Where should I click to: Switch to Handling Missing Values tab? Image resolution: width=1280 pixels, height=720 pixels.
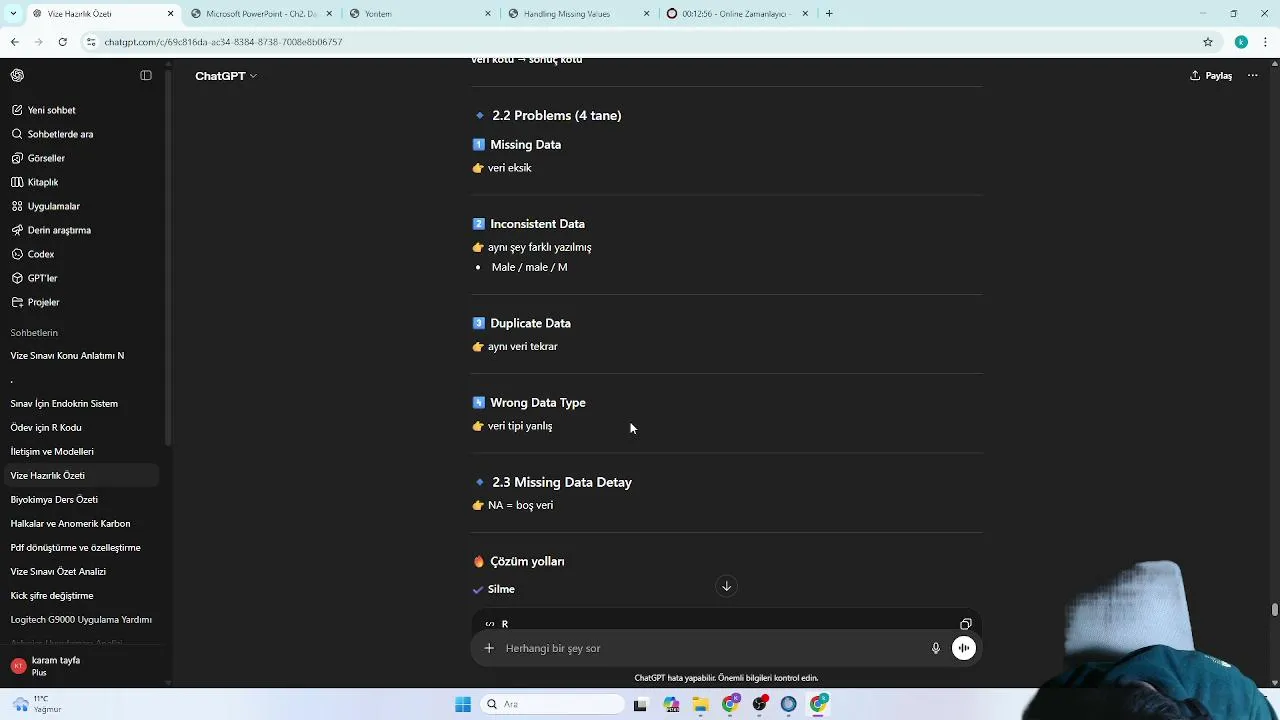click(578, 14)
